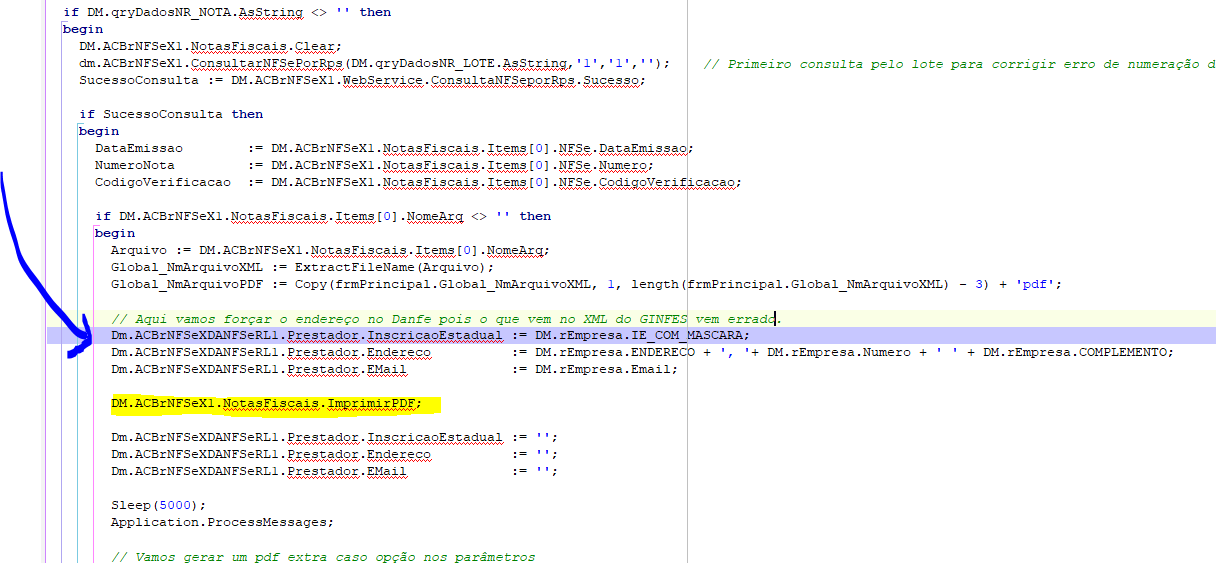Click the "DataEmissao" variable at line start
This screenshot has height=563, width=1216.
coord(139,148)
